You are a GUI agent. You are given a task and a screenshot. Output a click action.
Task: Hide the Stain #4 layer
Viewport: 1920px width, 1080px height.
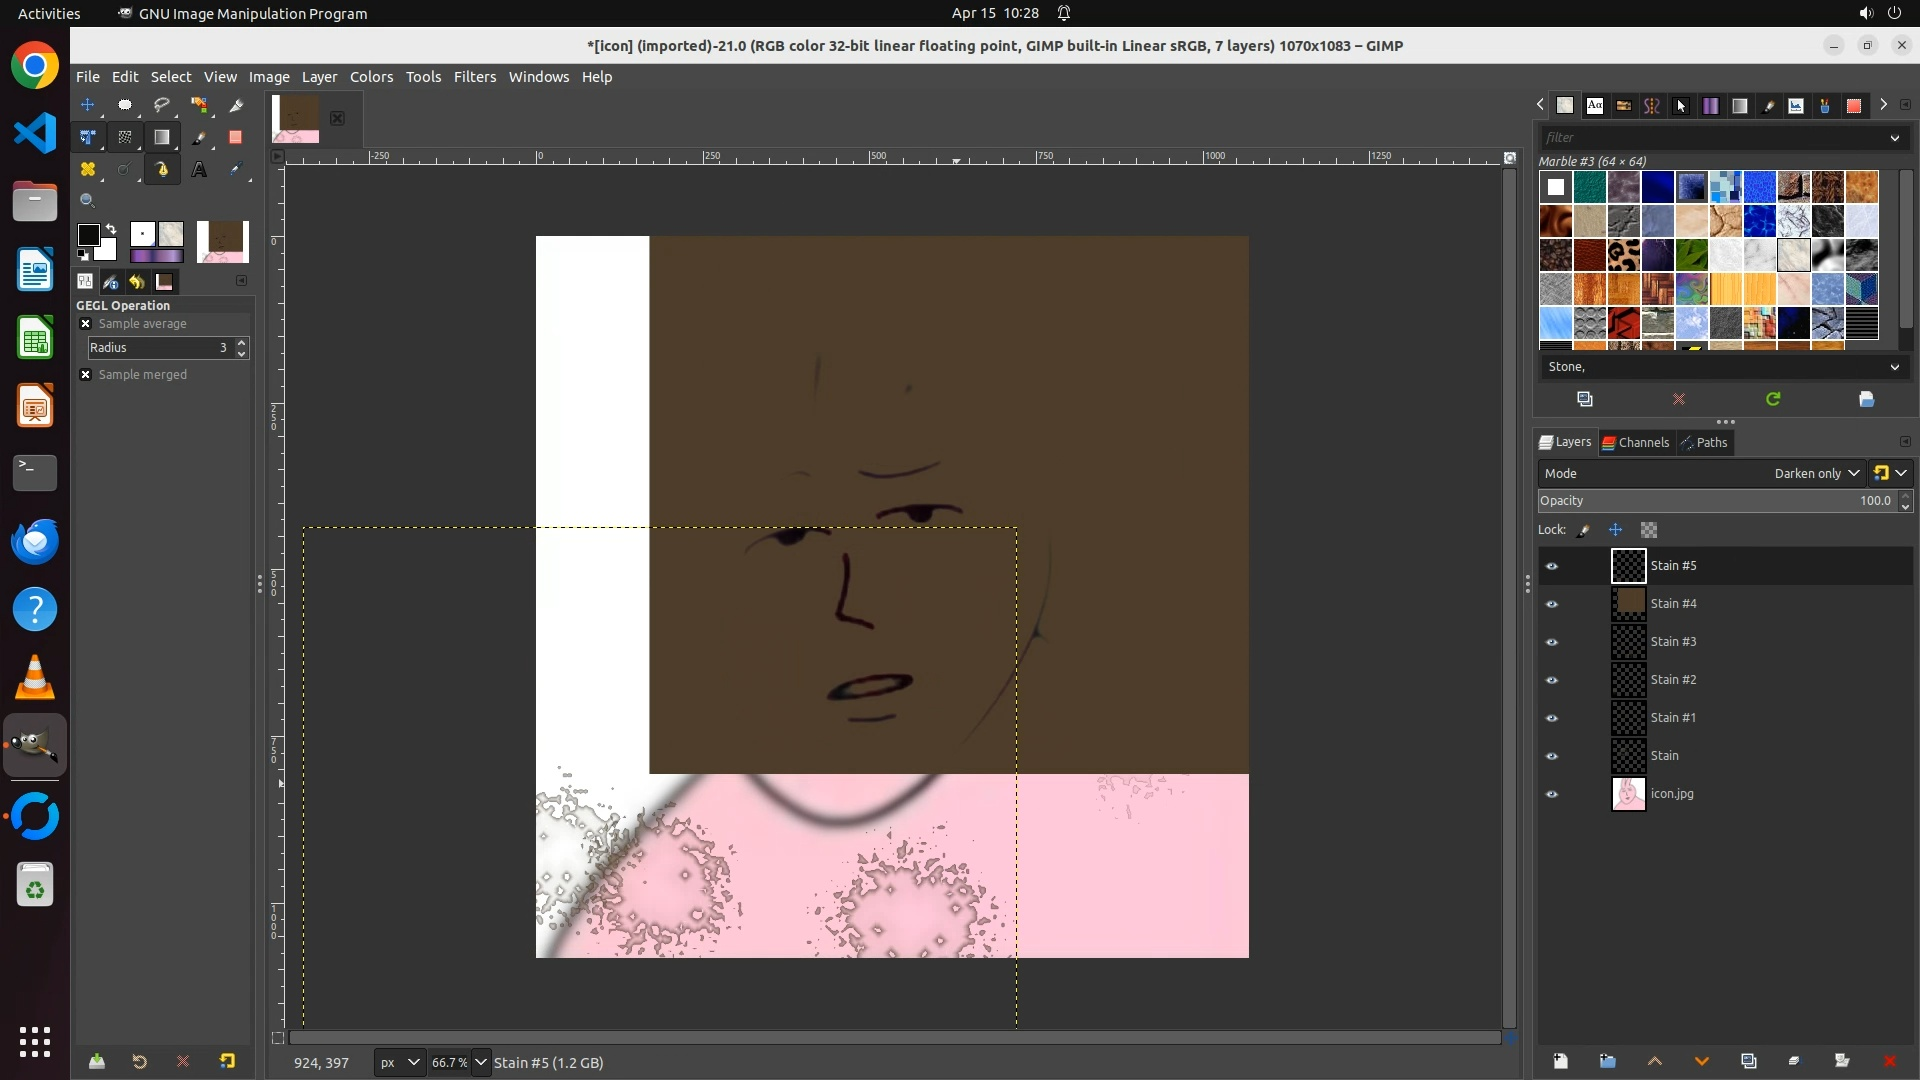coord(1552,604)
